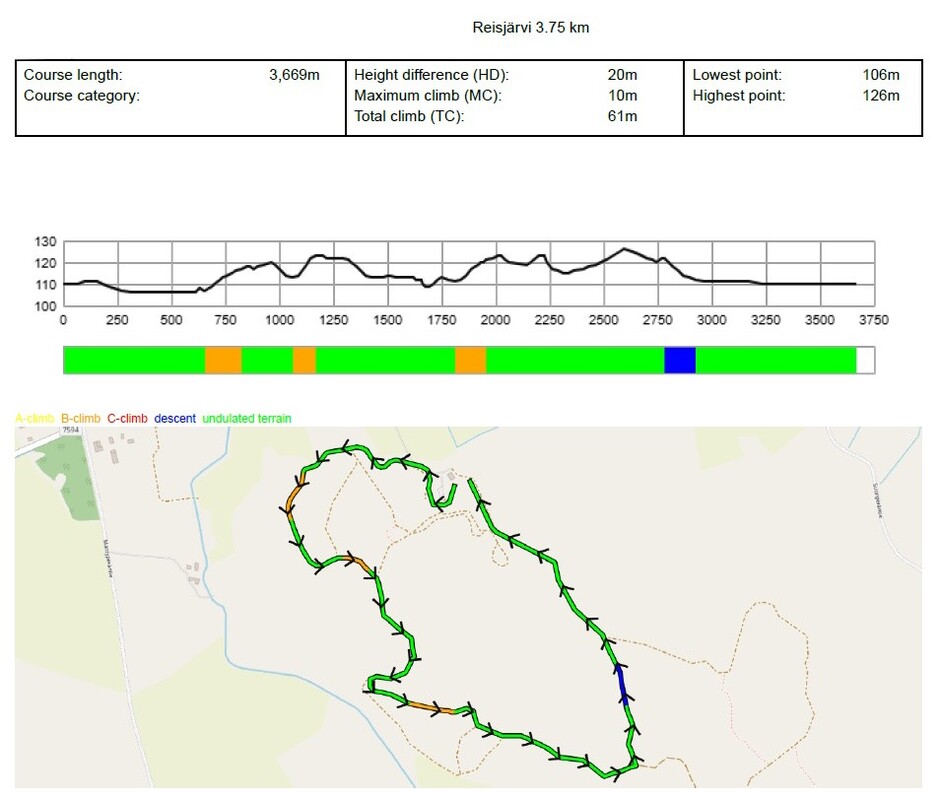This screenshot has width=940, height=797.
Task: Click the Total climb value 61m
Action: click(621, 117)
